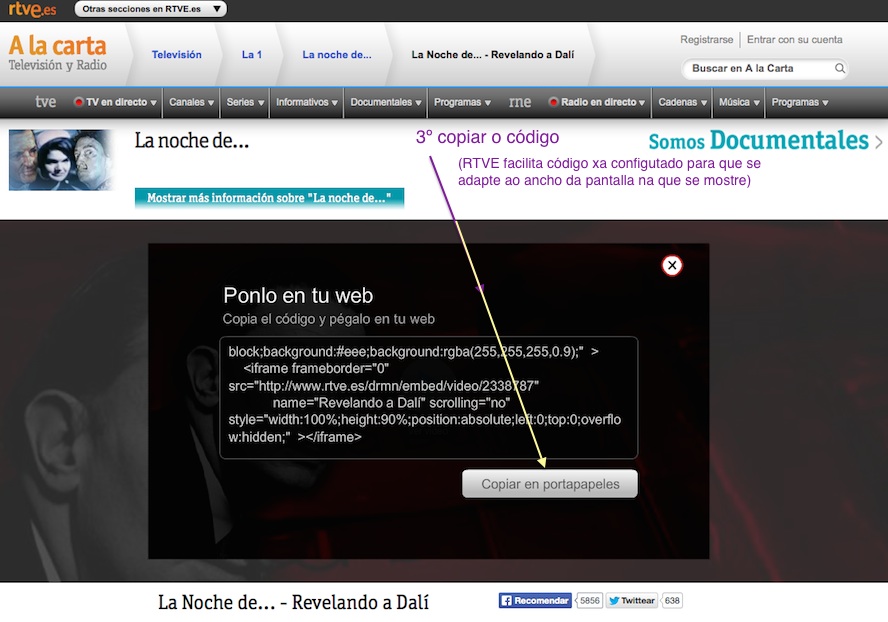Click the rtve.es logo

[30, 8]
